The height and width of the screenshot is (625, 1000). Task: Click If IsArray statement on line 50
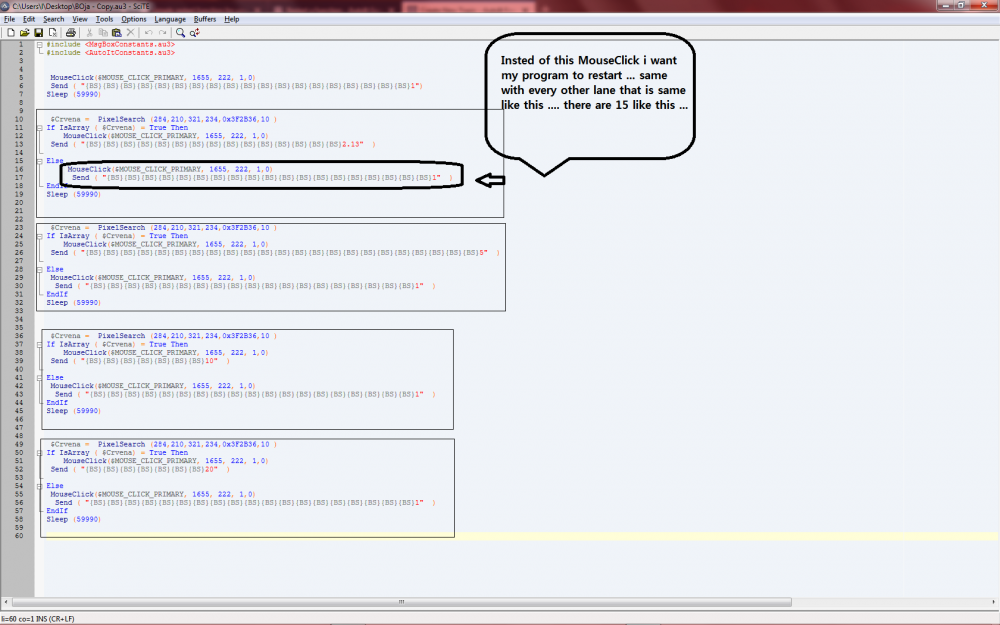pyautogui.click(x=117, y=453)
